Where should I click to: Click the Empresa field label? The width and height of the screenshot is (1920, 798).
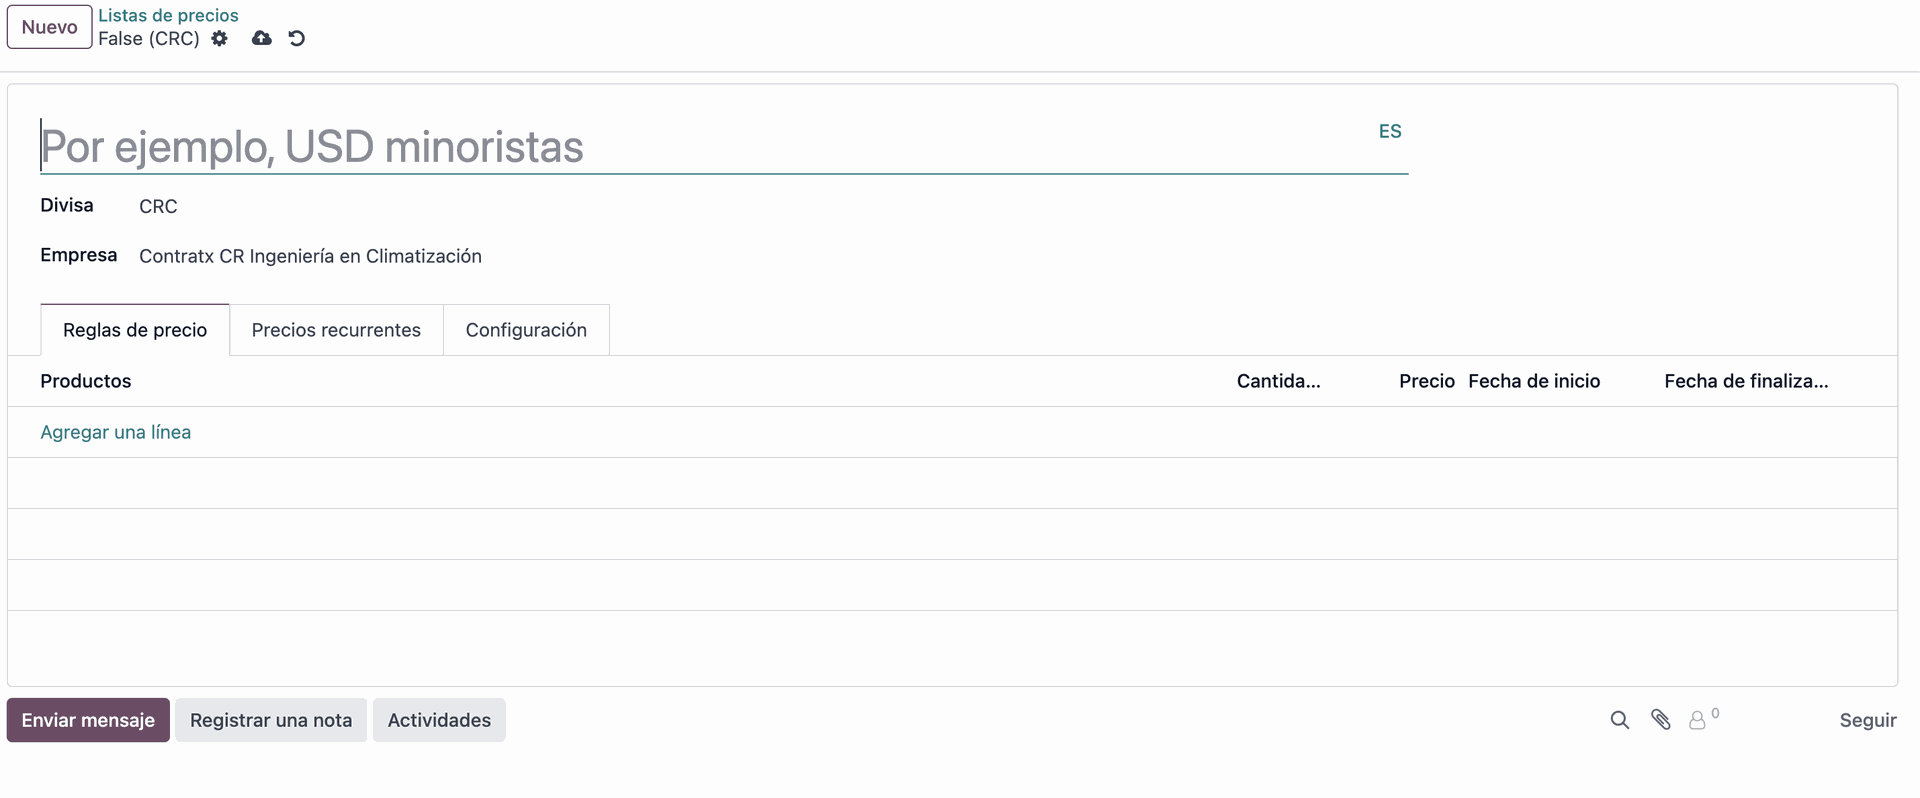(78, 255)
